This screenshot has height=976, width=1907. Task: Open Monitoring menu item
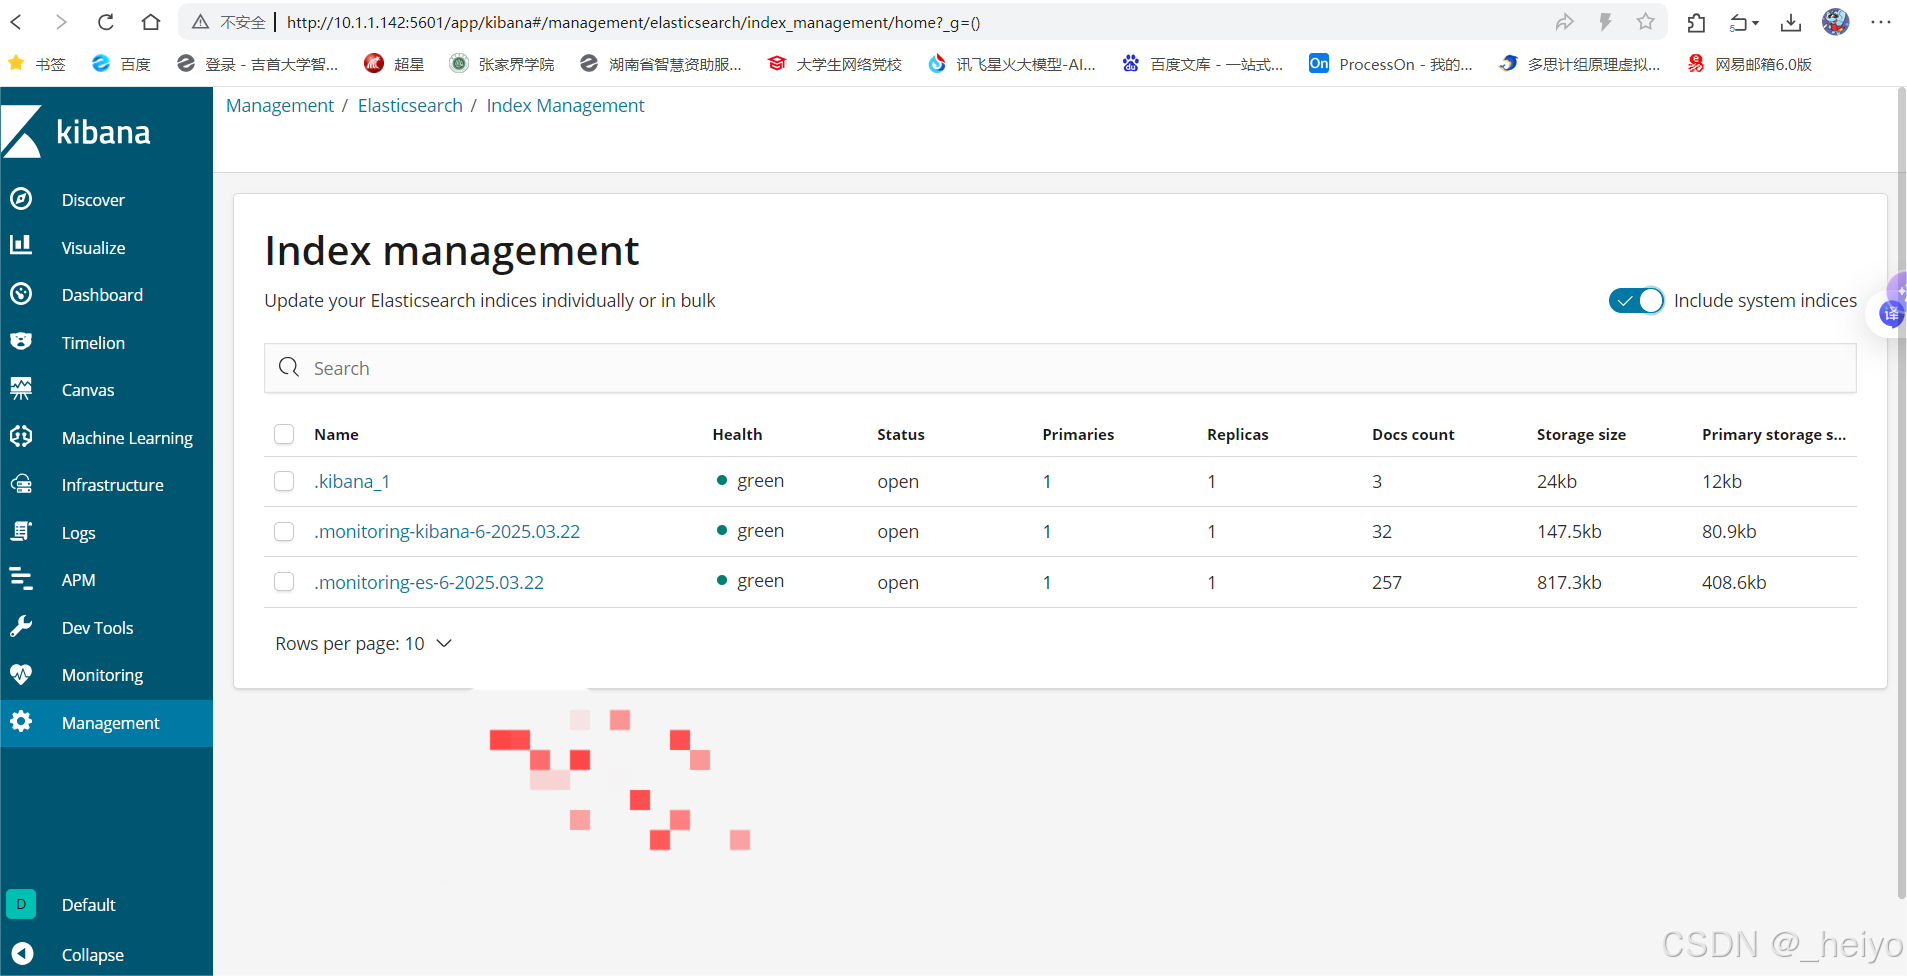tap(102, 675)
